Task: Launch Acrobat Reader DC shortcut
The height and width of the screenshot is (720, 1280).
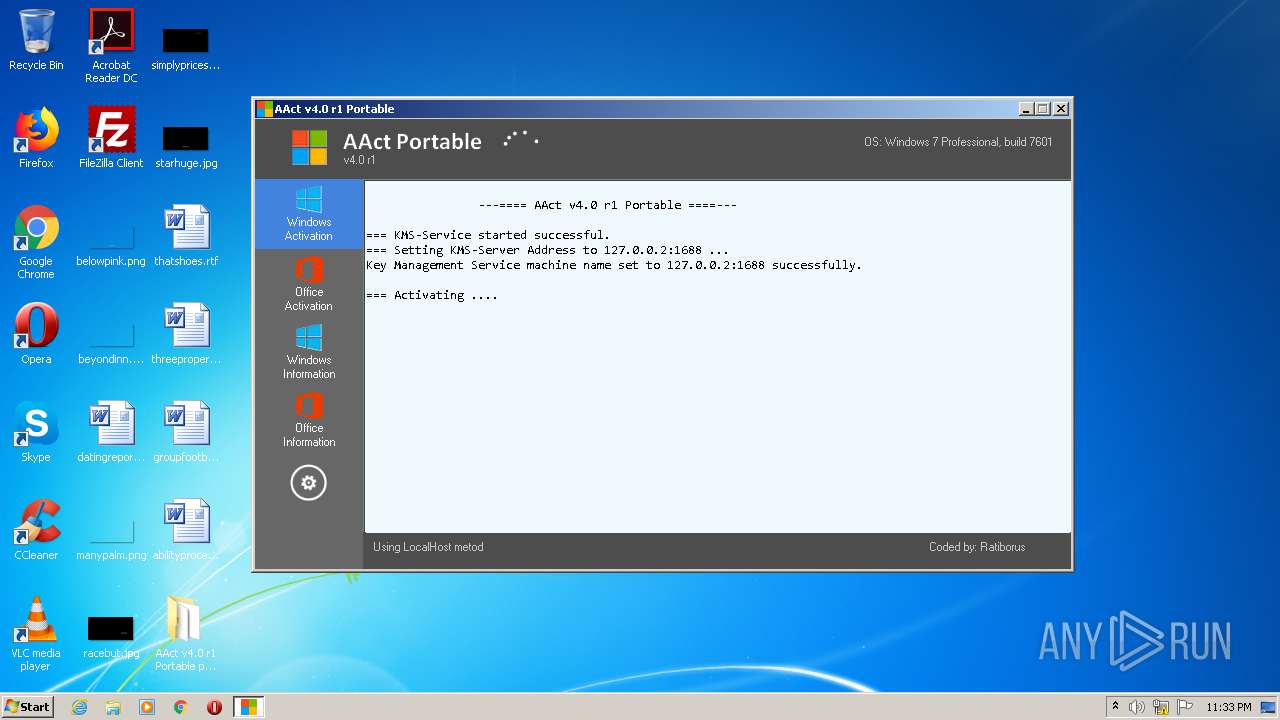Action: point(111,46)
